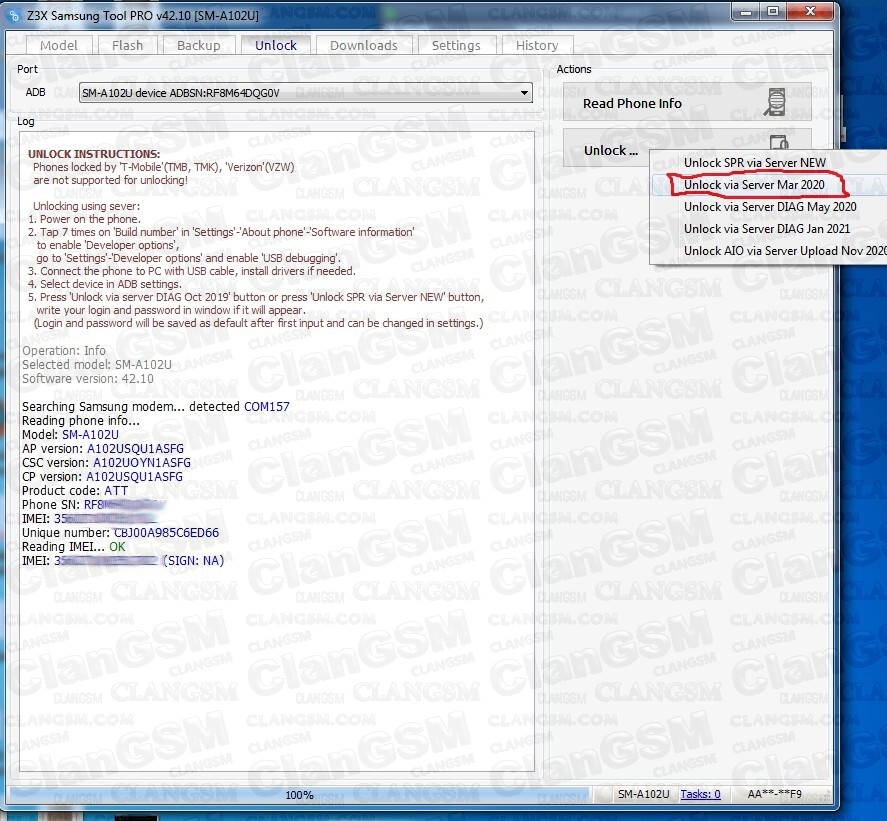Open the Settings tab
The width and height of the screenshot is (887, 821).
456,45
